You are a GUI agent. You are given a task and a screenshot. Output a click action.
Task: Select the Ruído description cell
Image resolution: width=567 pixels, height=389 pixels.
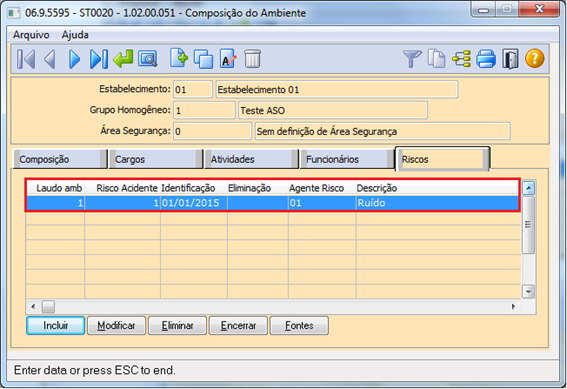click(438, 203)
